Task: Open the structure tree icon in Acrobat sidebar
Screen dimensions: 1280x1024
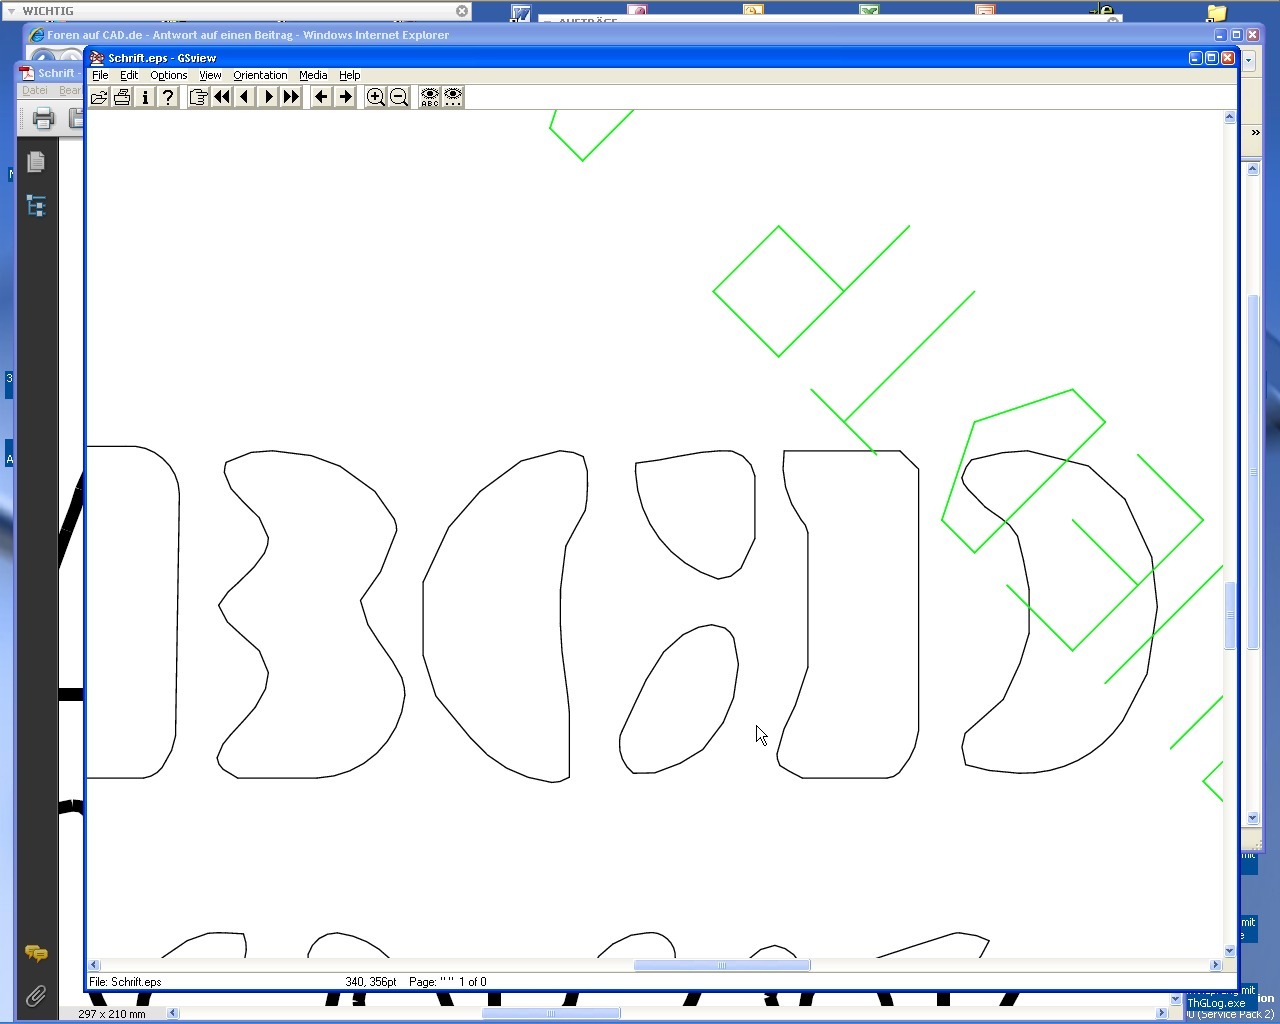Action: point(36,206)
